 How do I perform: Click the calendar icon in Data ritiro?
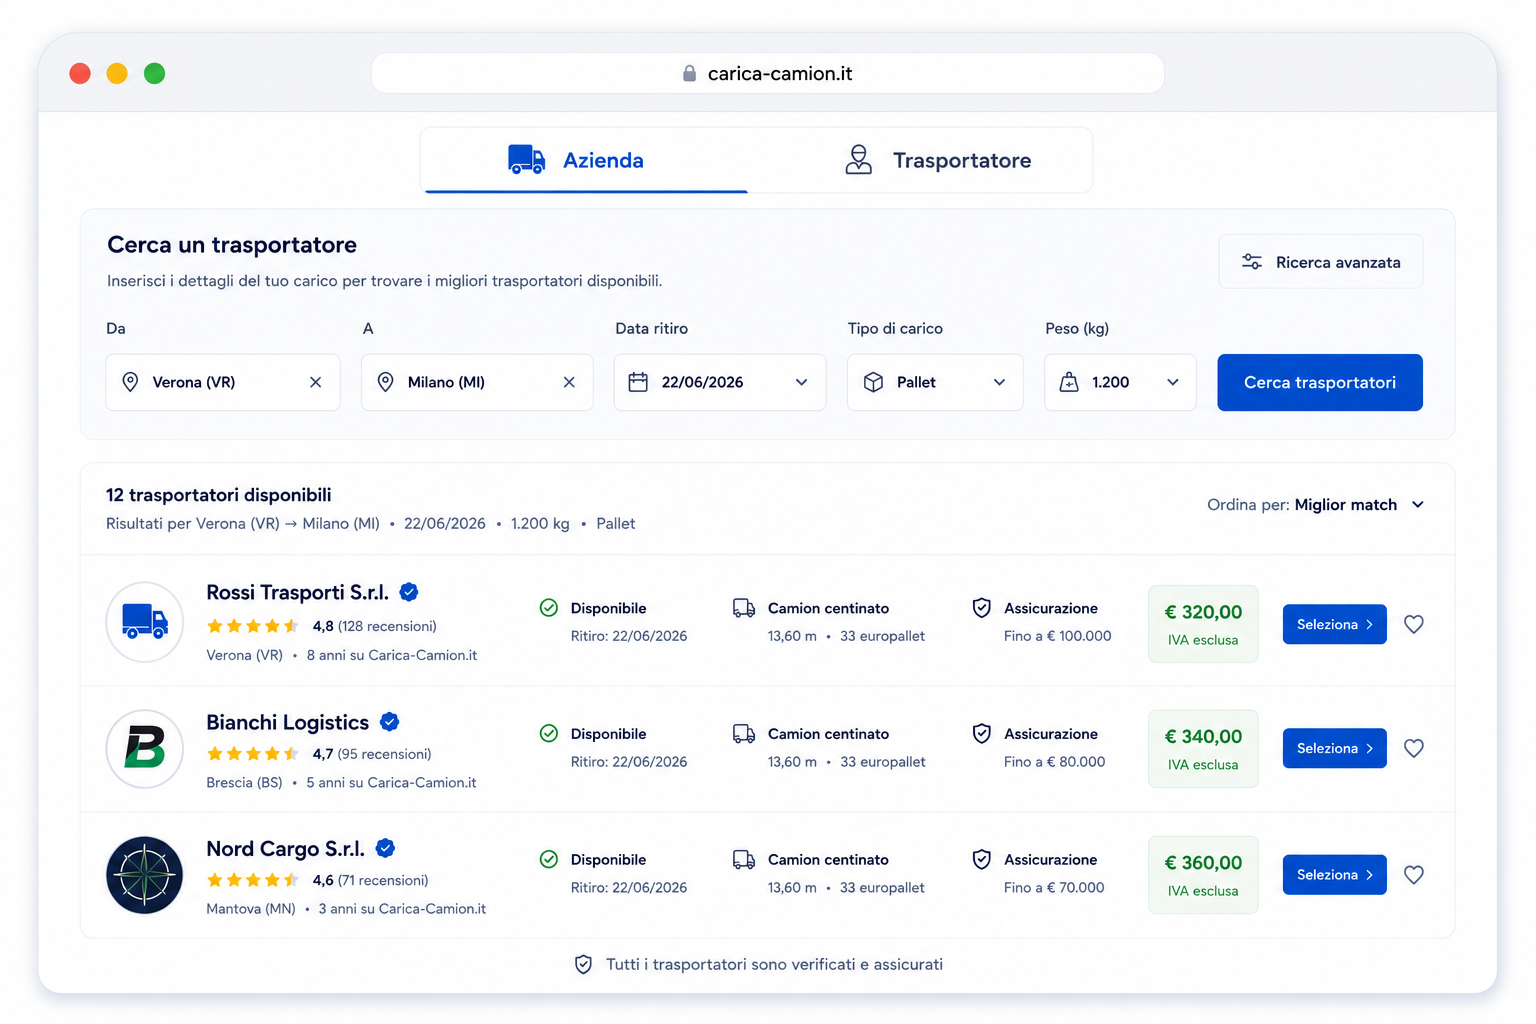pyautogui.click(x=638, y=382)
